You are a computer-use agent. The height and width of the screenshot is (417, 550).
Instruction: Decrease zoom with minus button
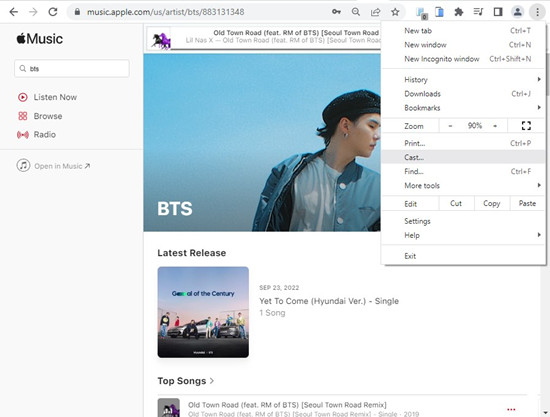[450, 126]
